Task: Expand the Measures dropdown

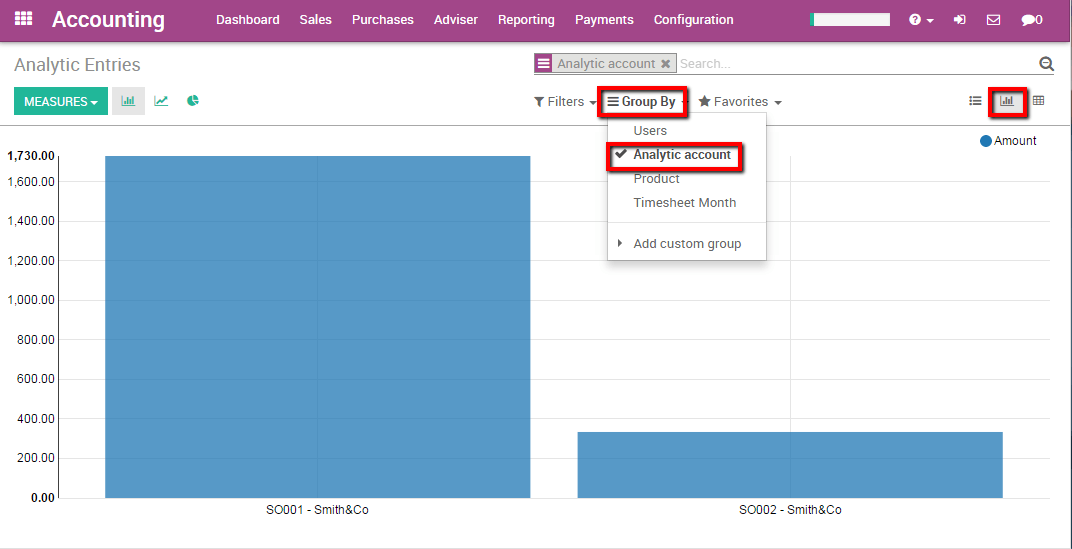Action: (x=61, y=102)
